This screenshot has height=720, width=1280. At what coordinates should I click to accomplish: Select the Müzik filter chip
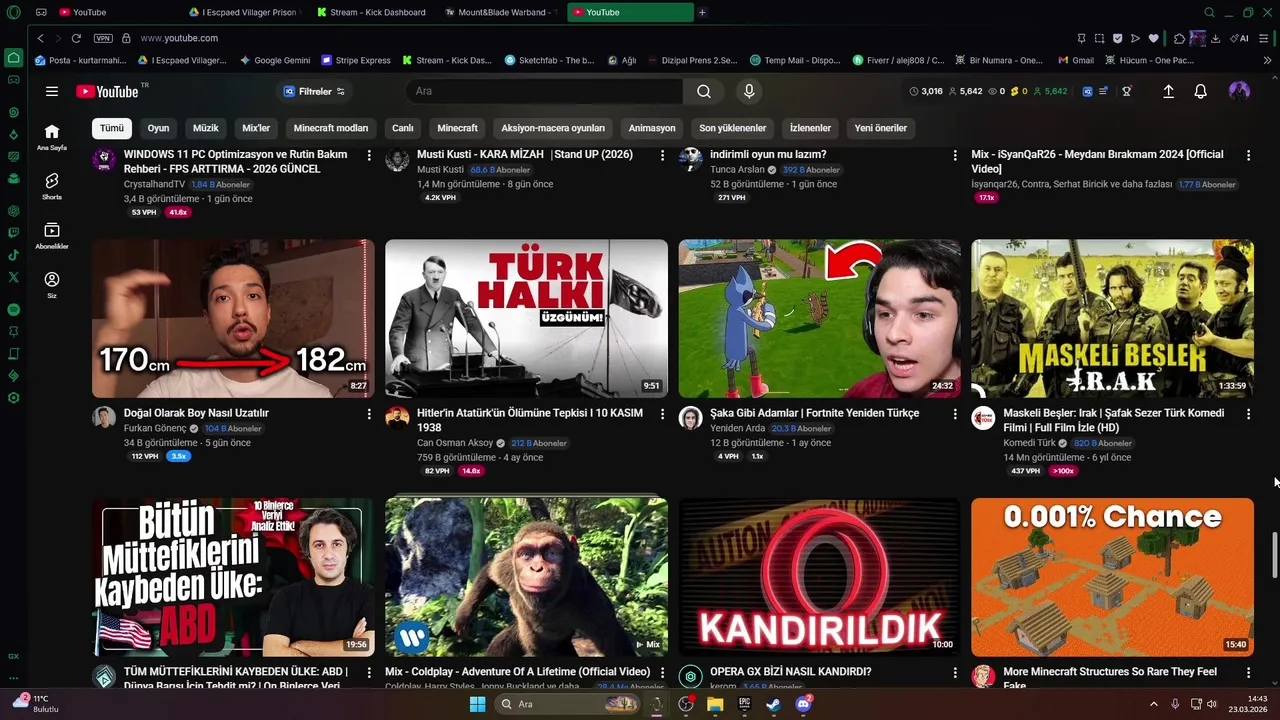[205, 128]
